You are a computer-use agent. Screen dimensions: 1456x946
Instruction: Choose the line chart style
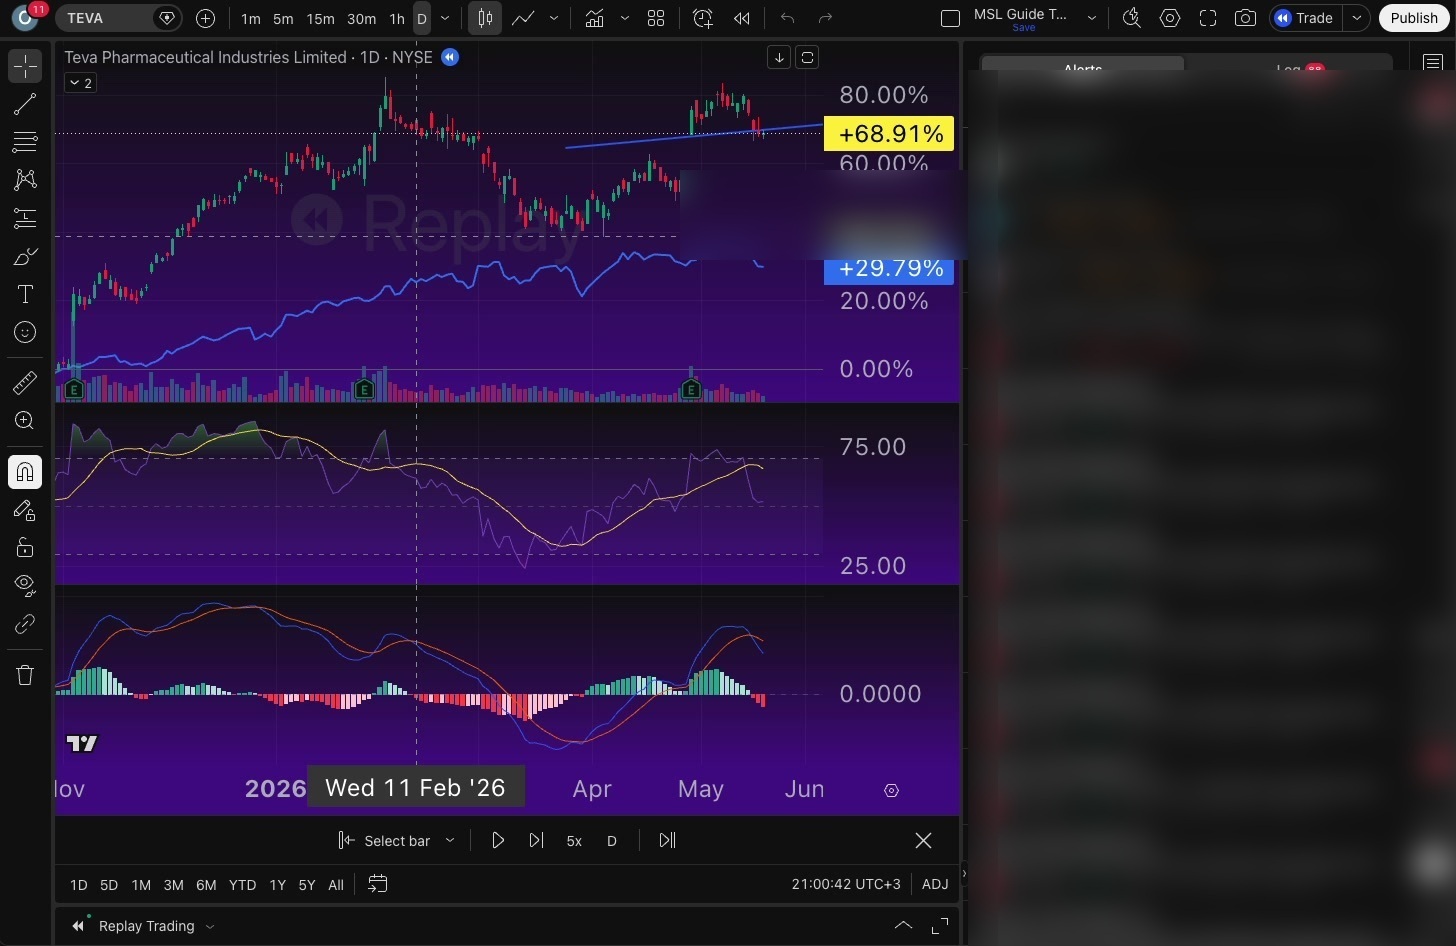coord(522,18)
